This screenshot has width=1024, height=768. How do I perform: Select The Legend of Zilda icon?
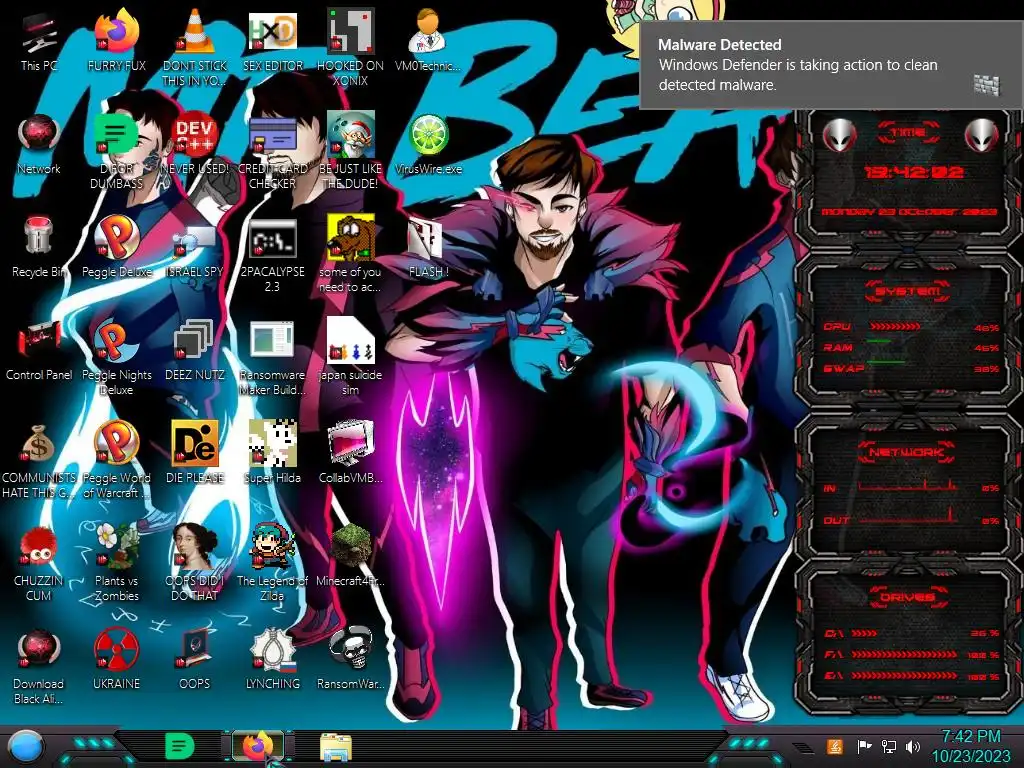coord(272,563)
